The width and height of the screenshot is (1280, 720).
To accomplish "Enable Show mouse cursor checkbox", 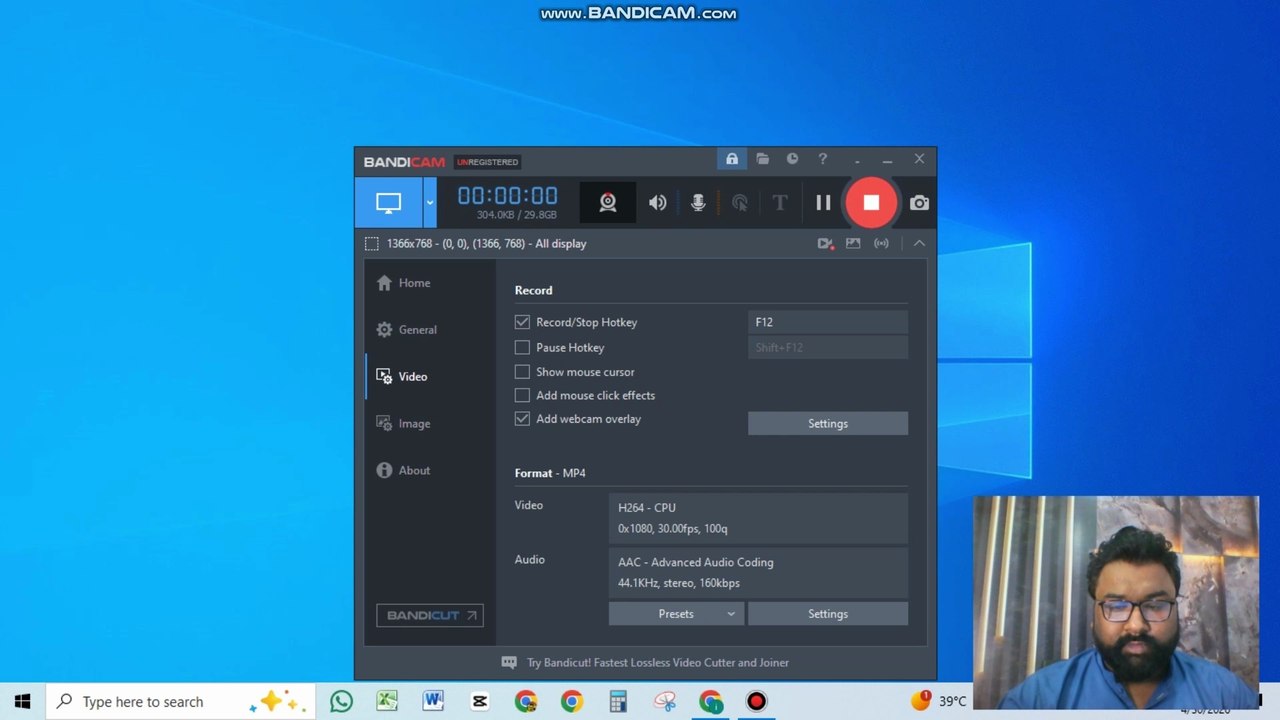I will [522, 372].
